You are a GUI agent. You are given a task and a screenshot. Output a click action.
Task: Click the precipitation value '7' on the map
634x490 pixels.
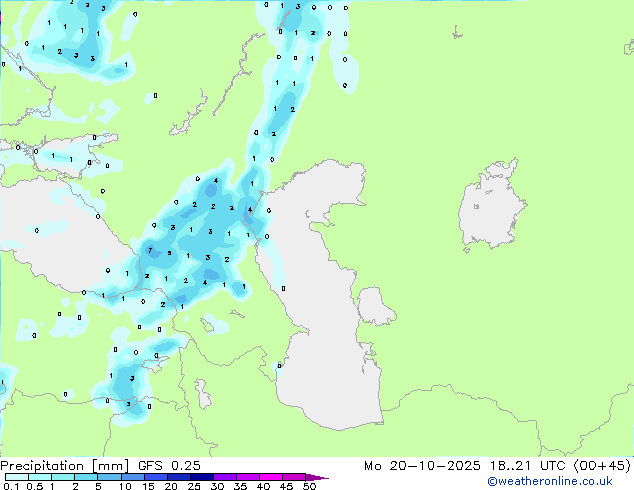tap(150, 250)
